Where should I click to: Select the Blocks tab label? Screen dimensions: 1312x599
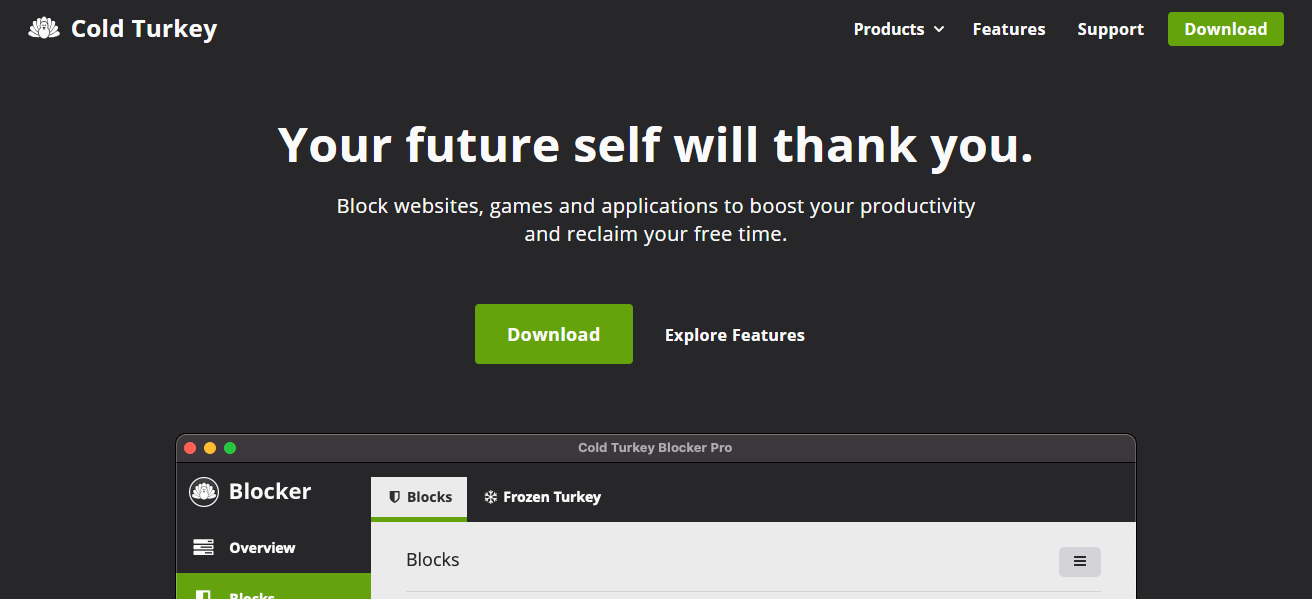click(x=430, y=497)
